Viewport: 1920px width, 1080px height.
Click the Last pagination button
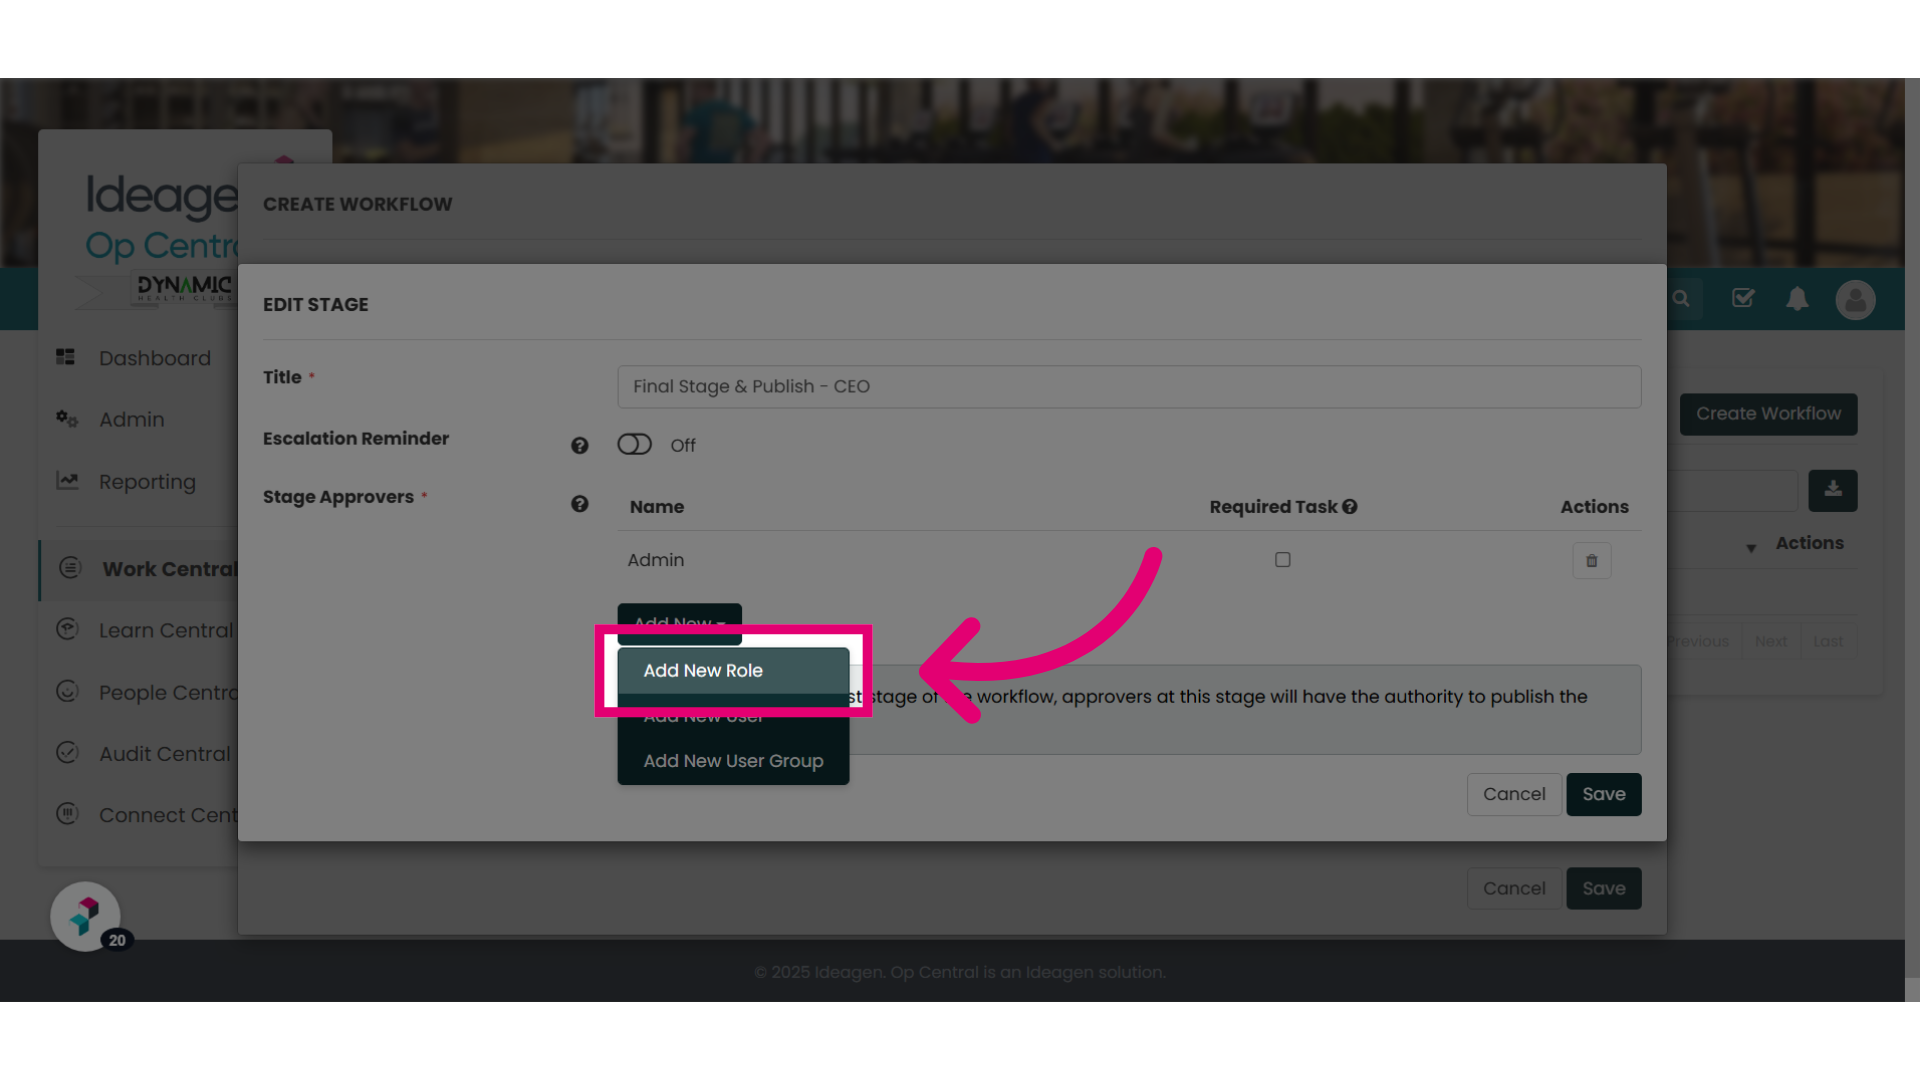tap(1828, 642)
